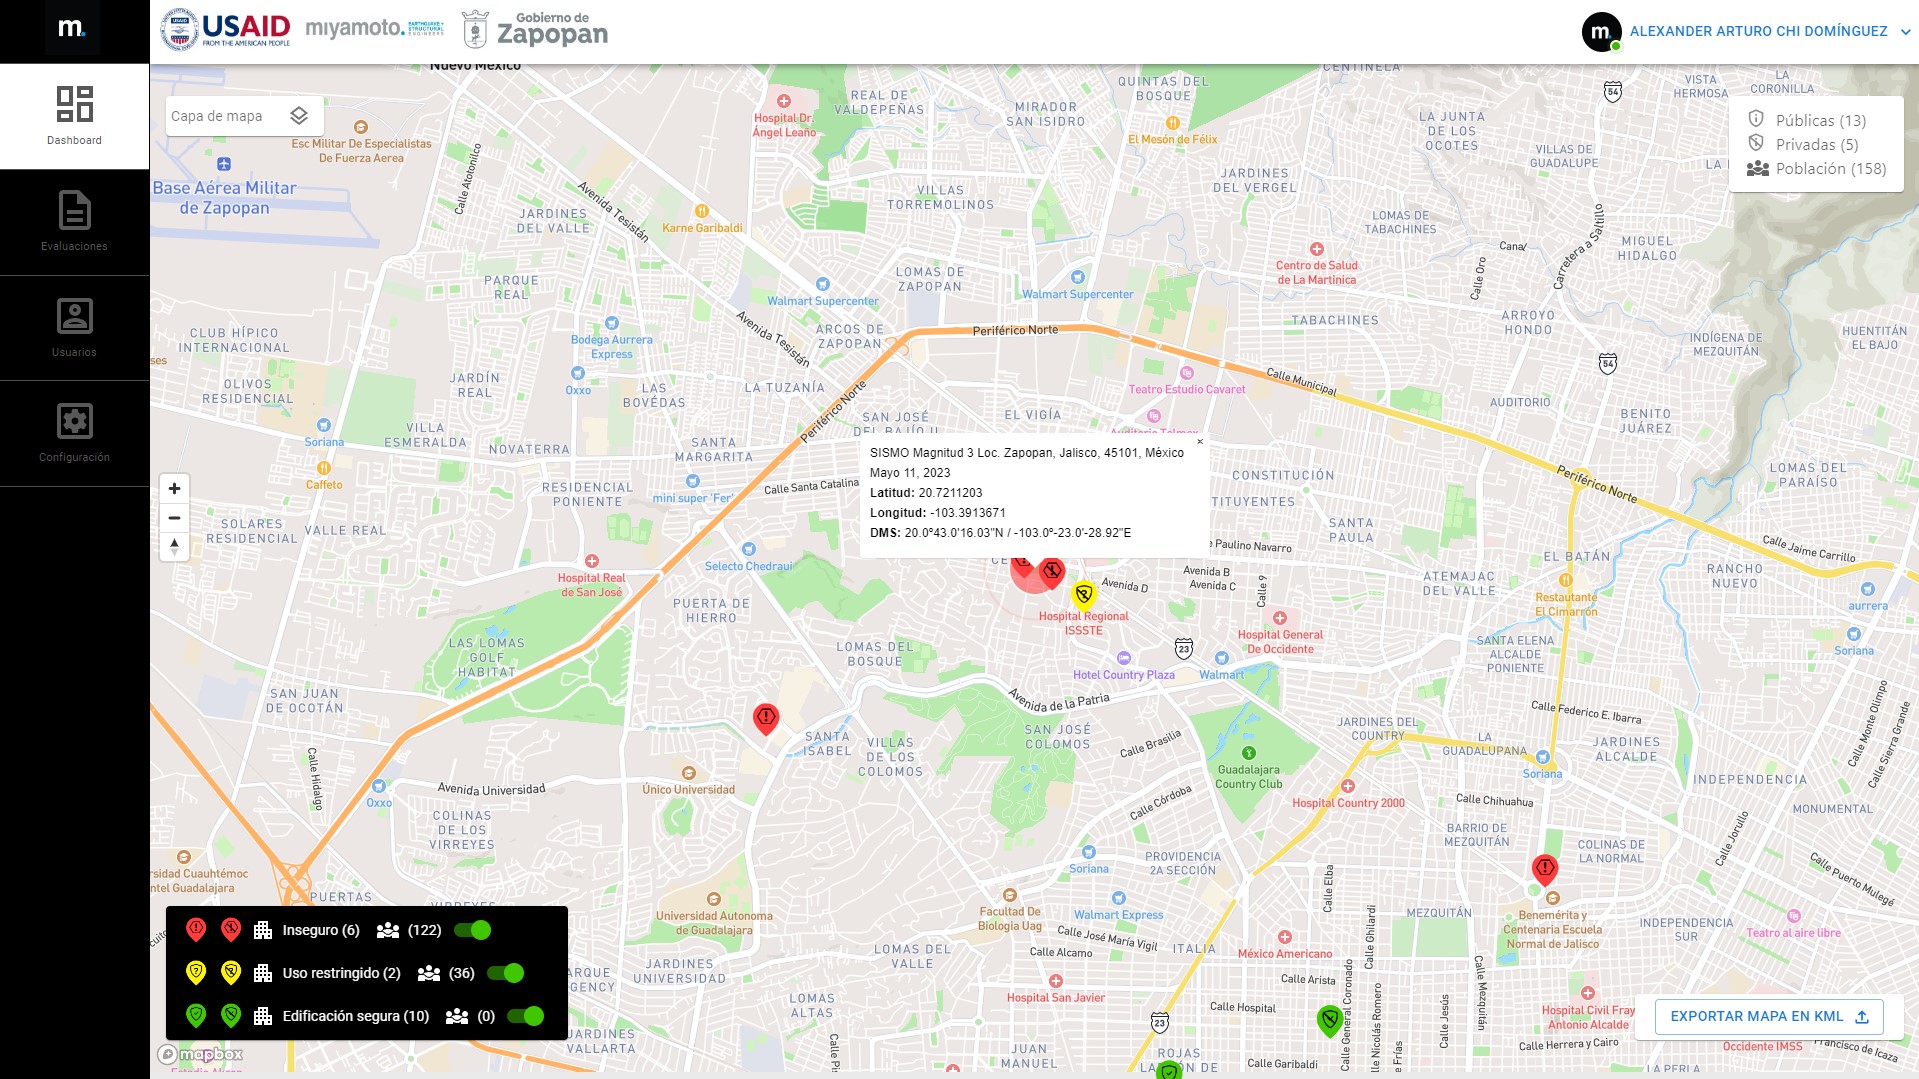Click the DMS coordinates line in popup
The height and width of the screenshot is (1079, 1919).
click(1000, 533)
